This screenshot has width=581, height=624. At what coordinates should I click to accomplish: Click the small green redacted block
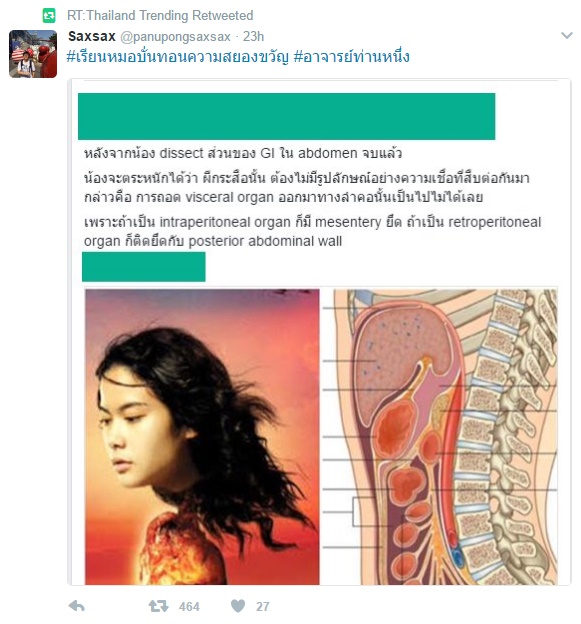(144, 267)
